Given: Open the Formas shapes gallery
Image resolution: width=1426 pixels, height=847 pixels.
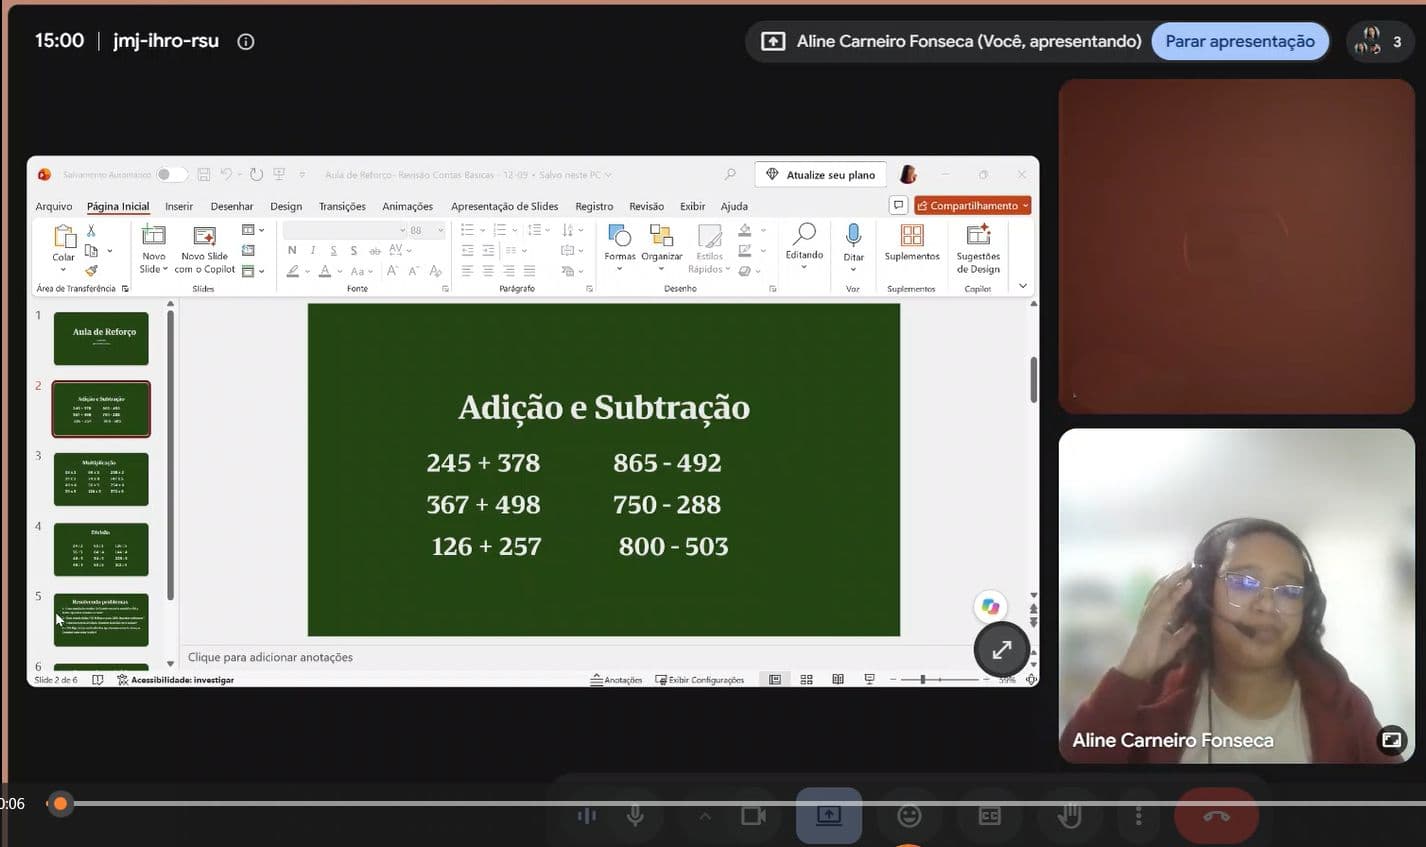Looking at the screenshot, I should coord(619,236).
